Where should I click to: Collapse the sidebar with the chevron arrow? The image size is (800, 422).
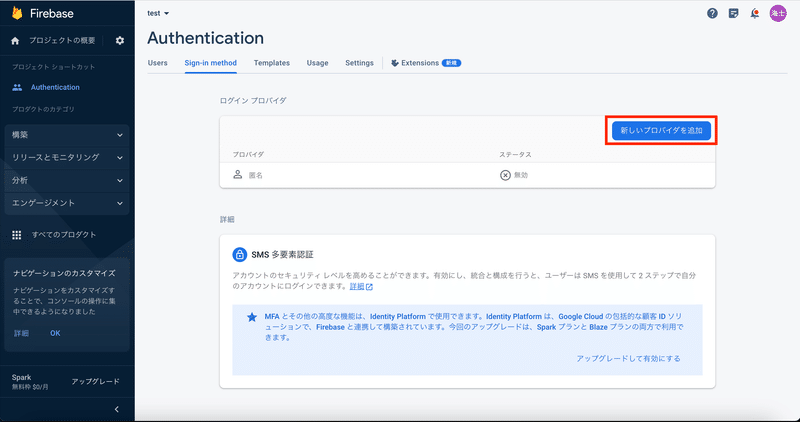click(x=117, y=409)
